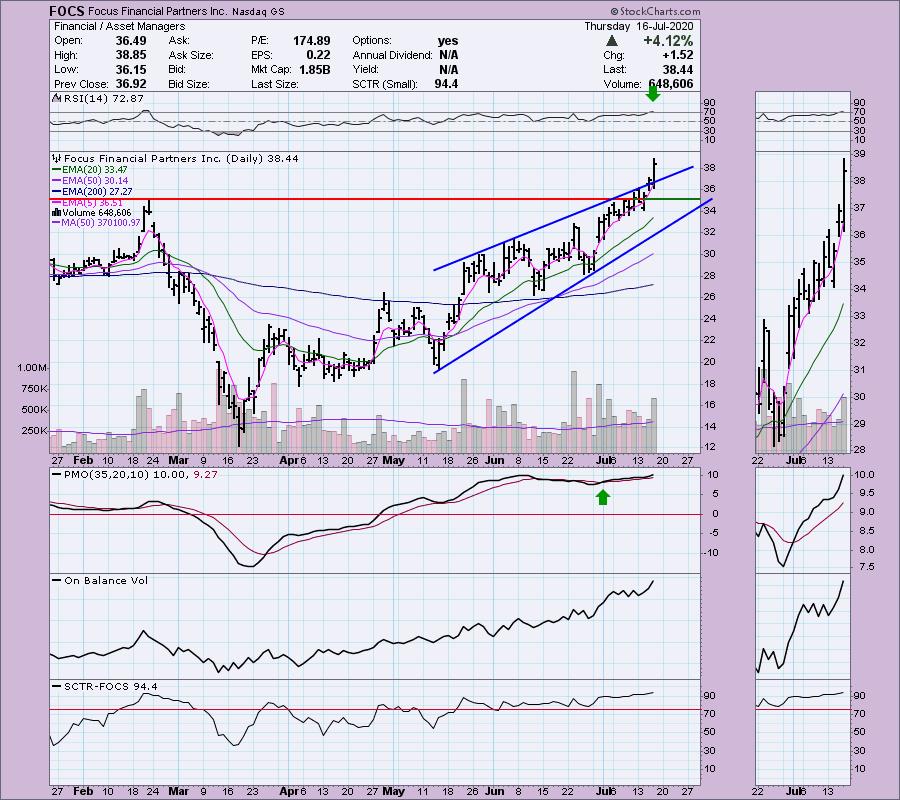This screenshot has height=800, width=900.
Task: Click the Last Size label
Action: tap(274, 84)
